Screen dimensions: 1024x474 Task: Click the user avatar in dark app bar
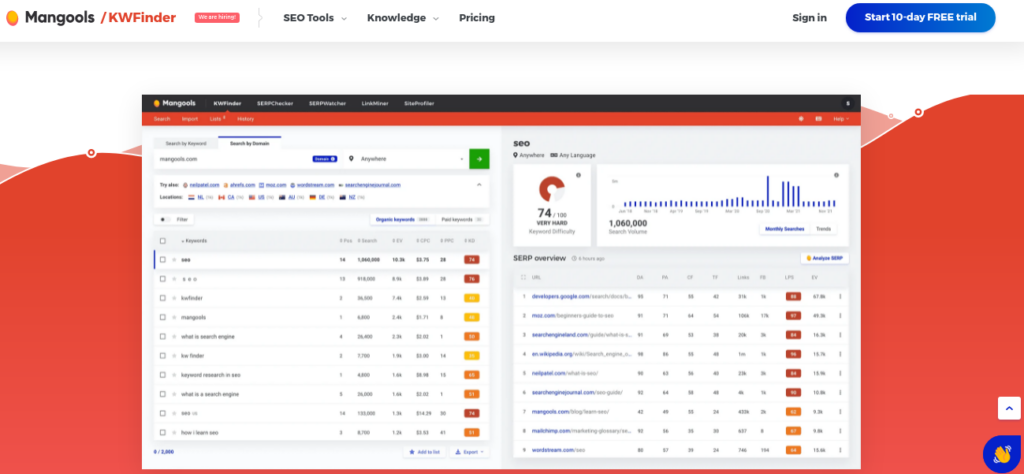coord(848,103)
